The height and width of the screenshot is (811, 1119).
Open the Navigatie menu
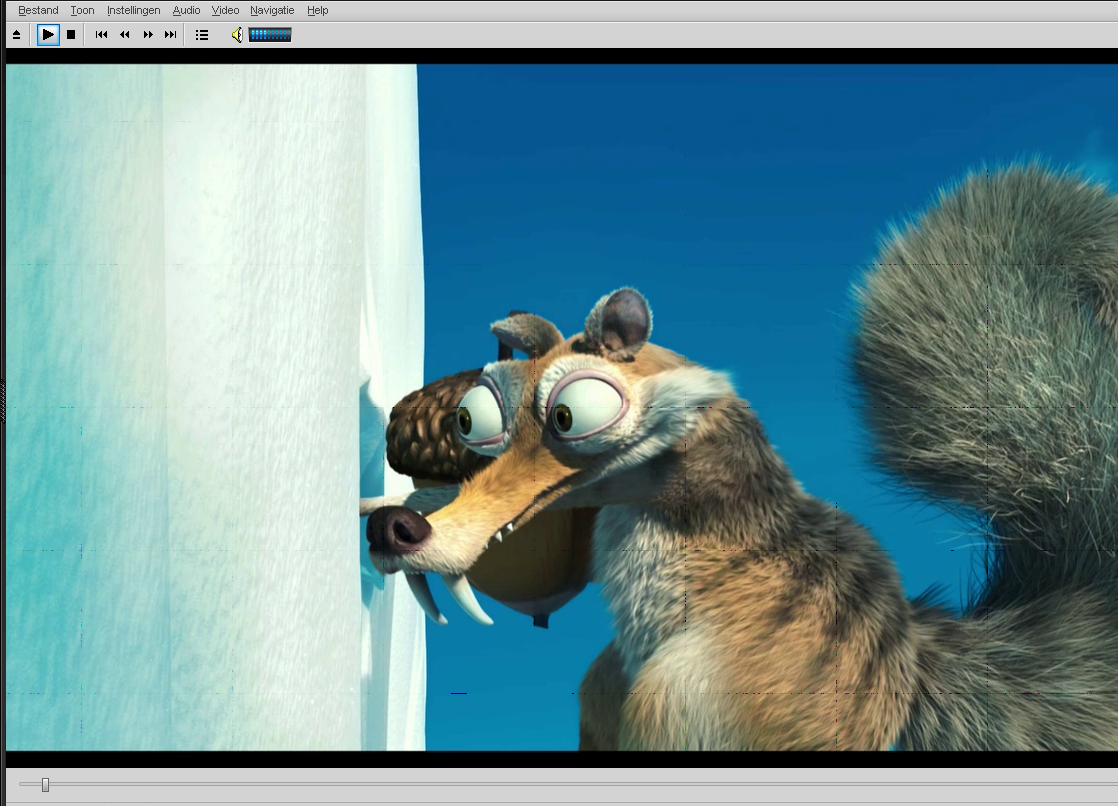click(x=272, y=10)
